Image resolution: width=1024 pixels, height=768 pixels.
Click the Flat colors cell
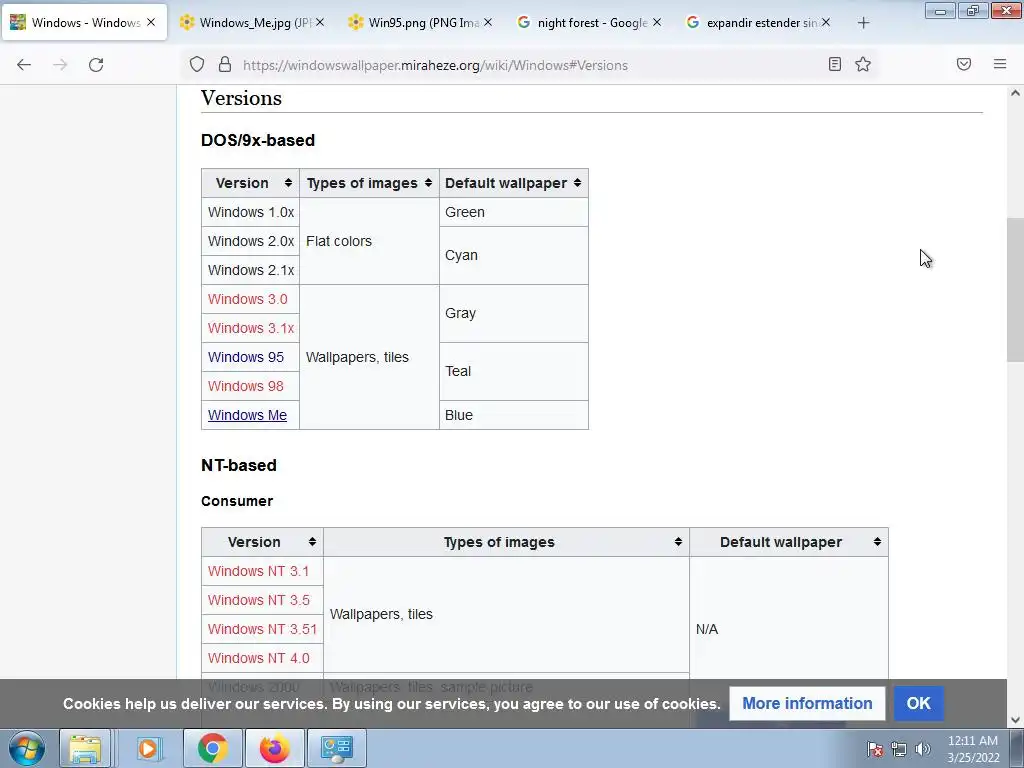[x=369, y=241]
